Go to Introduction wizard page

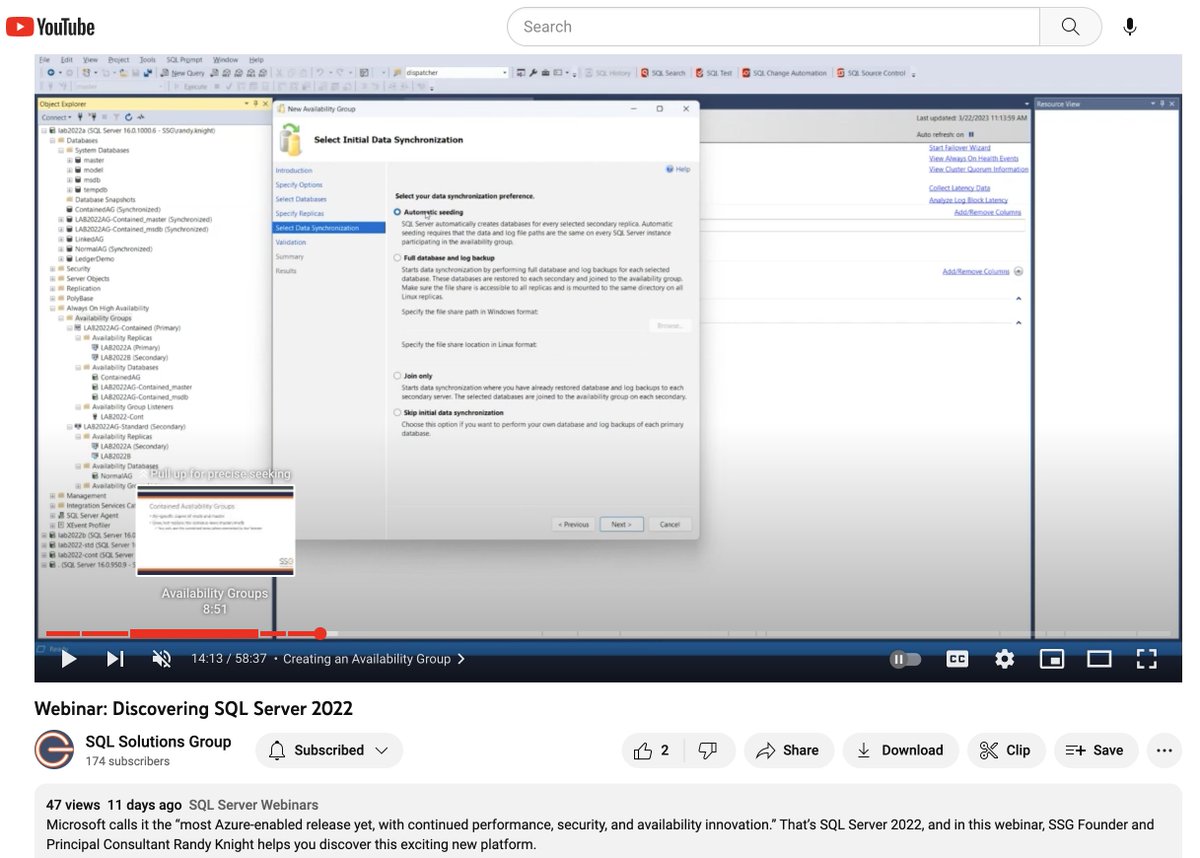(x=294, y=170)
